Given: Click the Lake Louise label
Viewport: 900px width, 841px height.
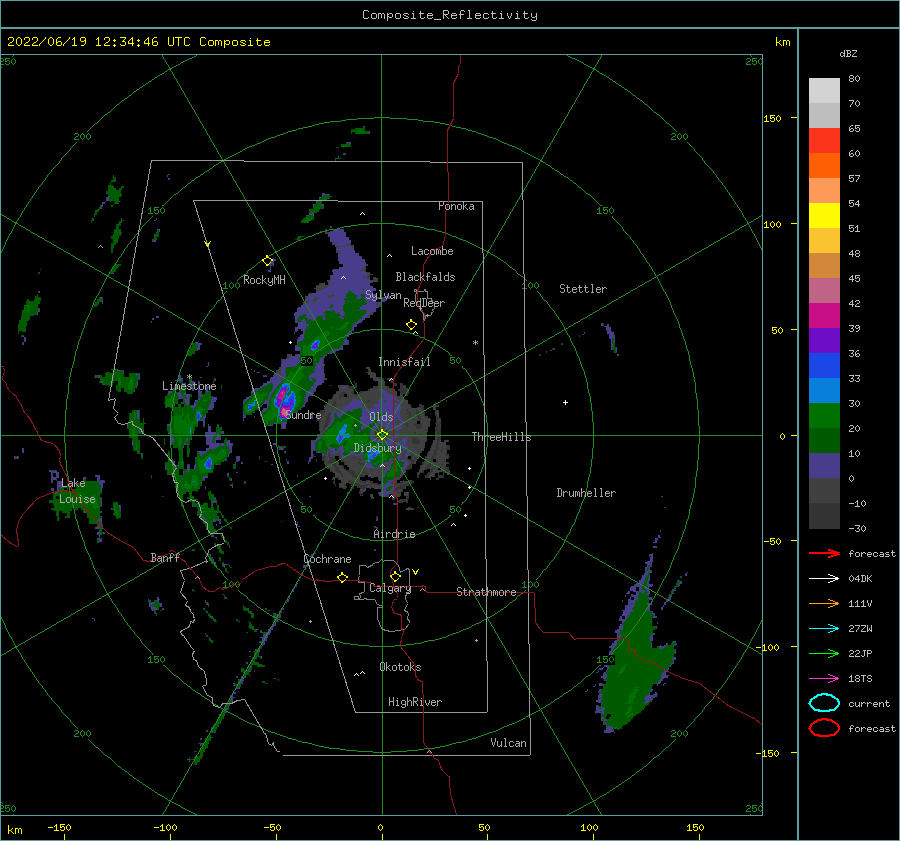Looking at the screenshot, I should coord(77,491).
